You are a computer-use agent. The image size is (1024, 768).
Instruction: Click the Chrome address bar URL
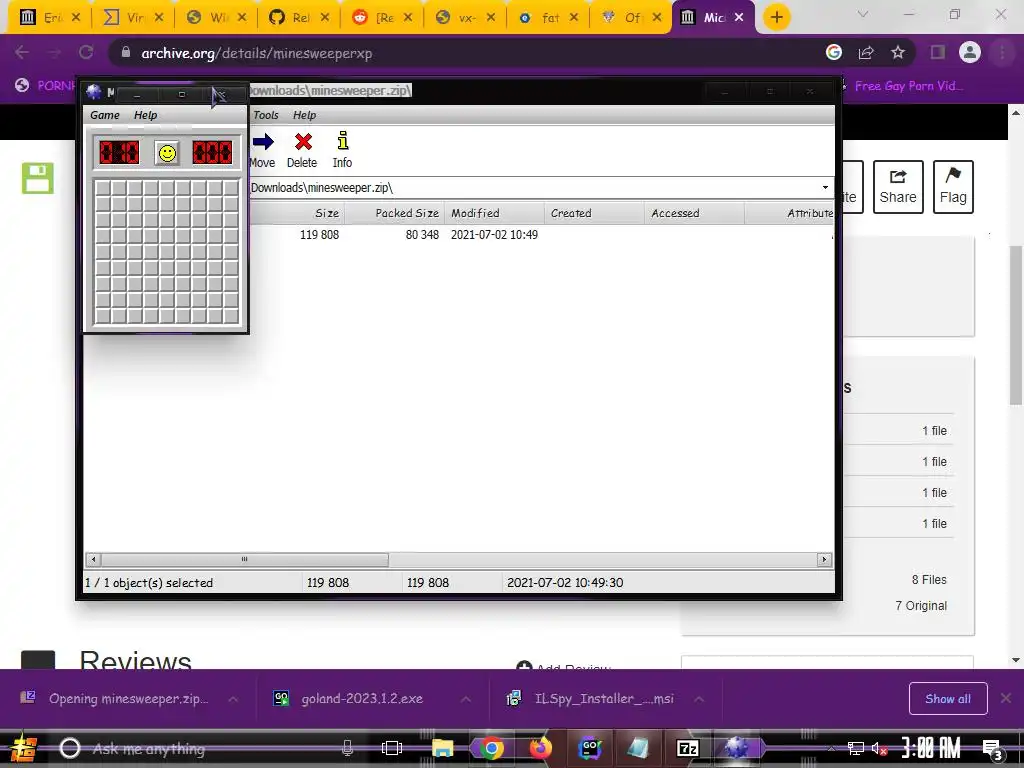(x=257, y=53)
